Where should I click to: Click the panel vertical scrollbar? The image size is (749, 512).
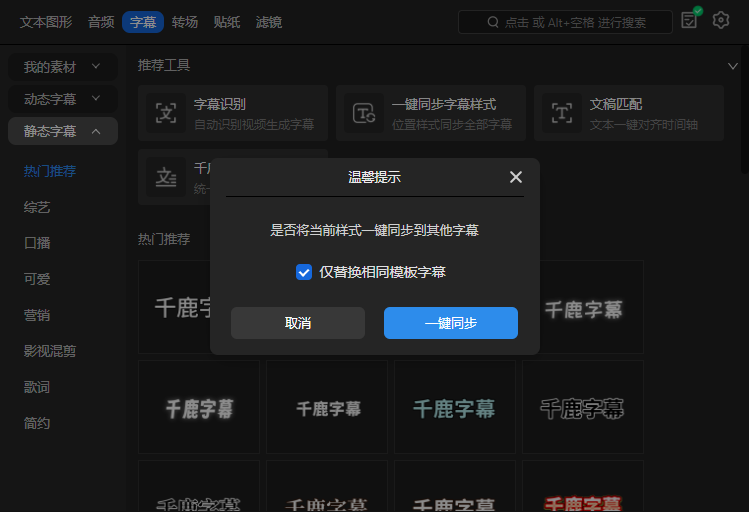coord(745,110)
